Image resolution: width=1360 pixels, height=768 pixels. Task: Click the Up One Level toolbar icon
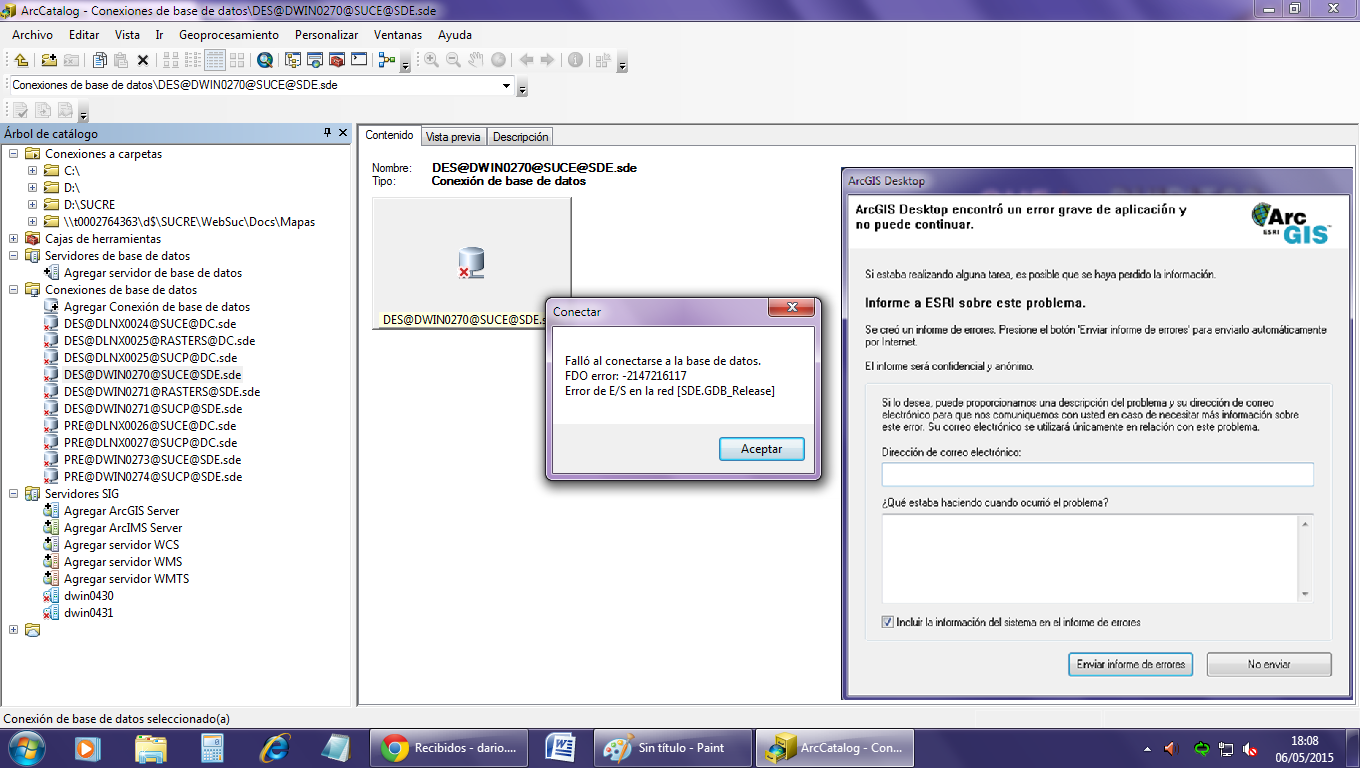tap(21, 60)
